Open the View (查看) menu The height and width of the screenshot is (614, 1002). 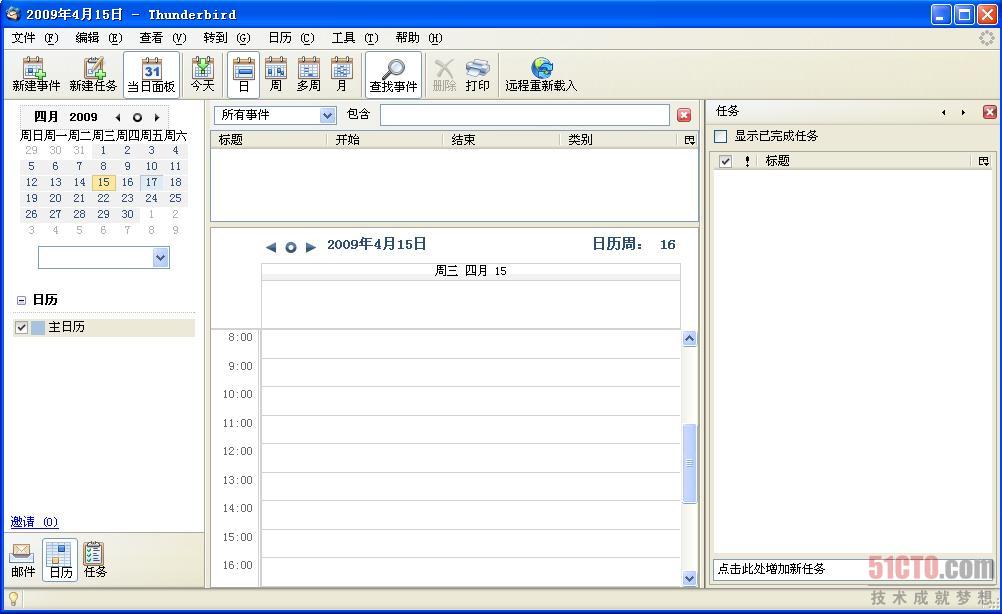point(162,38)
